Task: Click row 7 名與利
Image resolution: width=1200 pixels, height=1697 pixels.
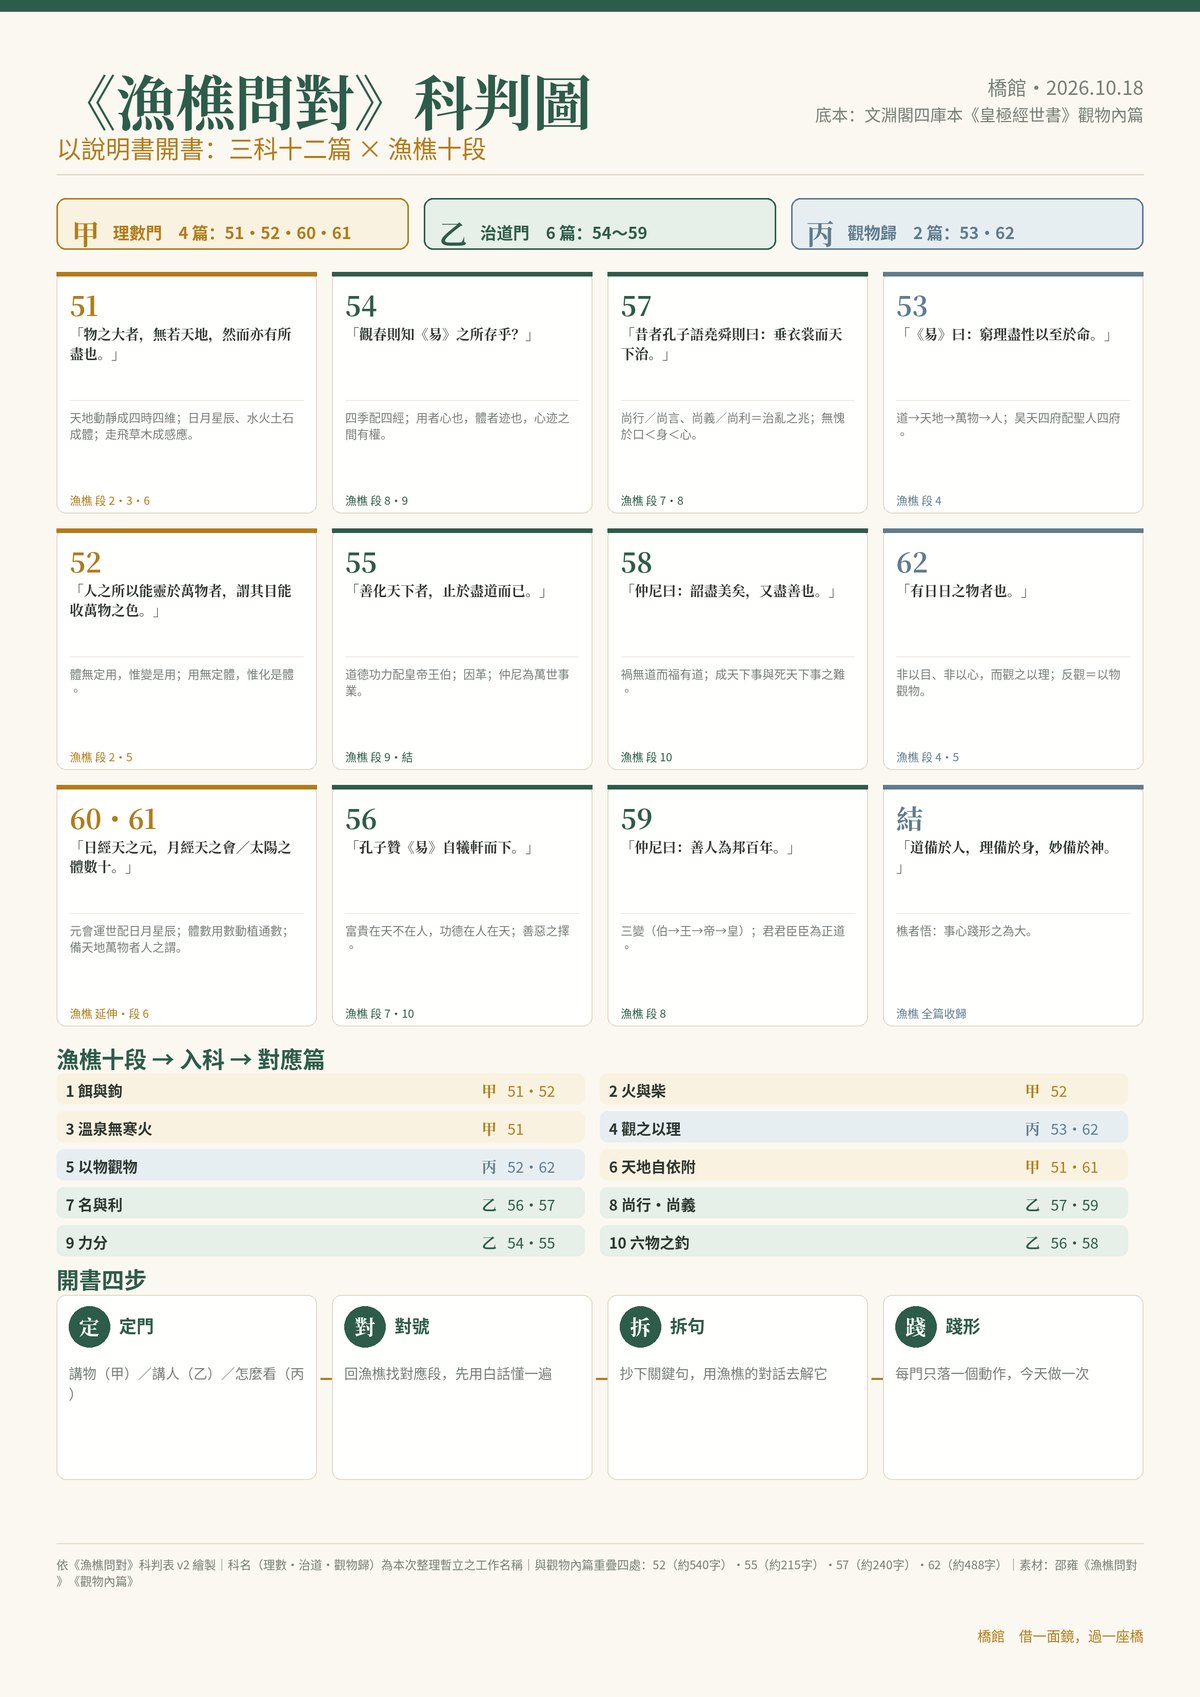Action: (x=321, y=1205)
